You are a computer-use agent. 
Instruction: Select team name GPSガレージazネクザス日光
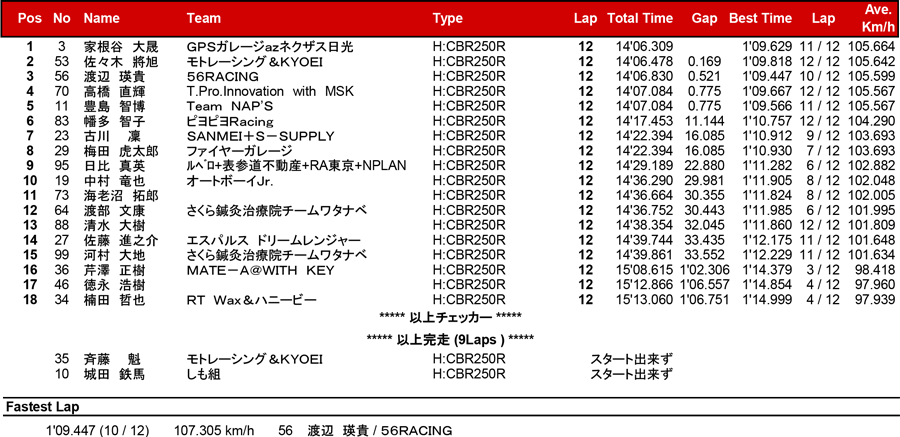click(x=270, y=47)
